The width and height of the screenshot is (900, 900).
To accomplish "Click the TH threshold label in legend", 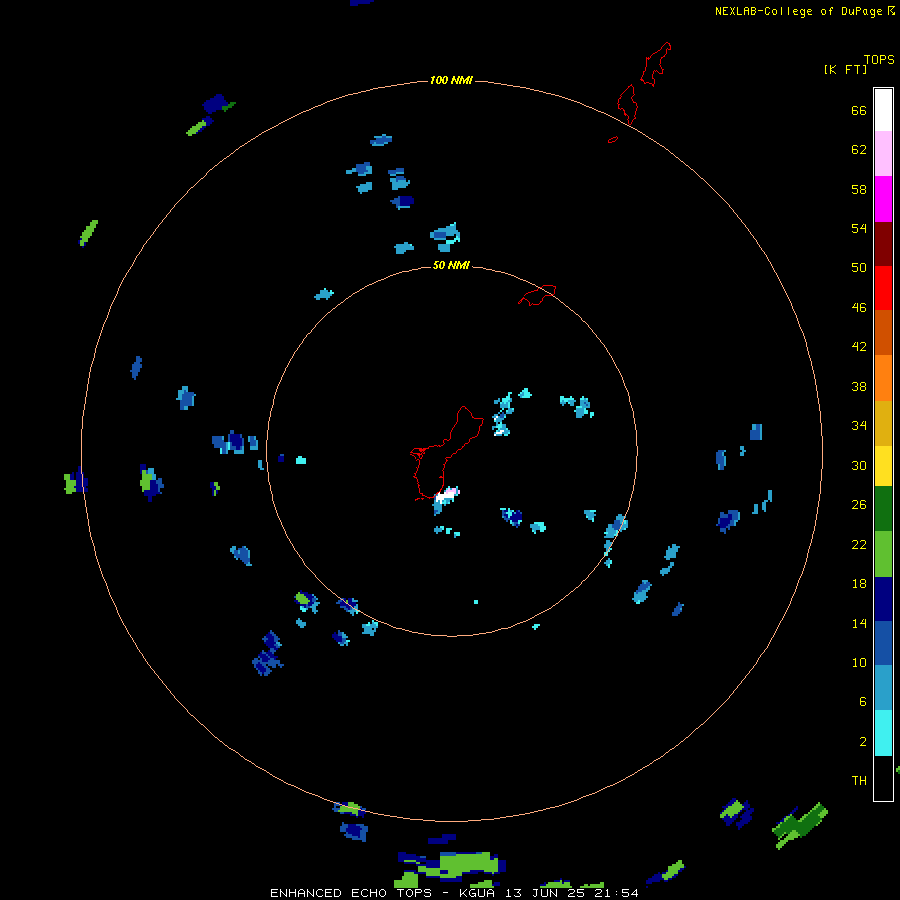I will coord(859,781).
